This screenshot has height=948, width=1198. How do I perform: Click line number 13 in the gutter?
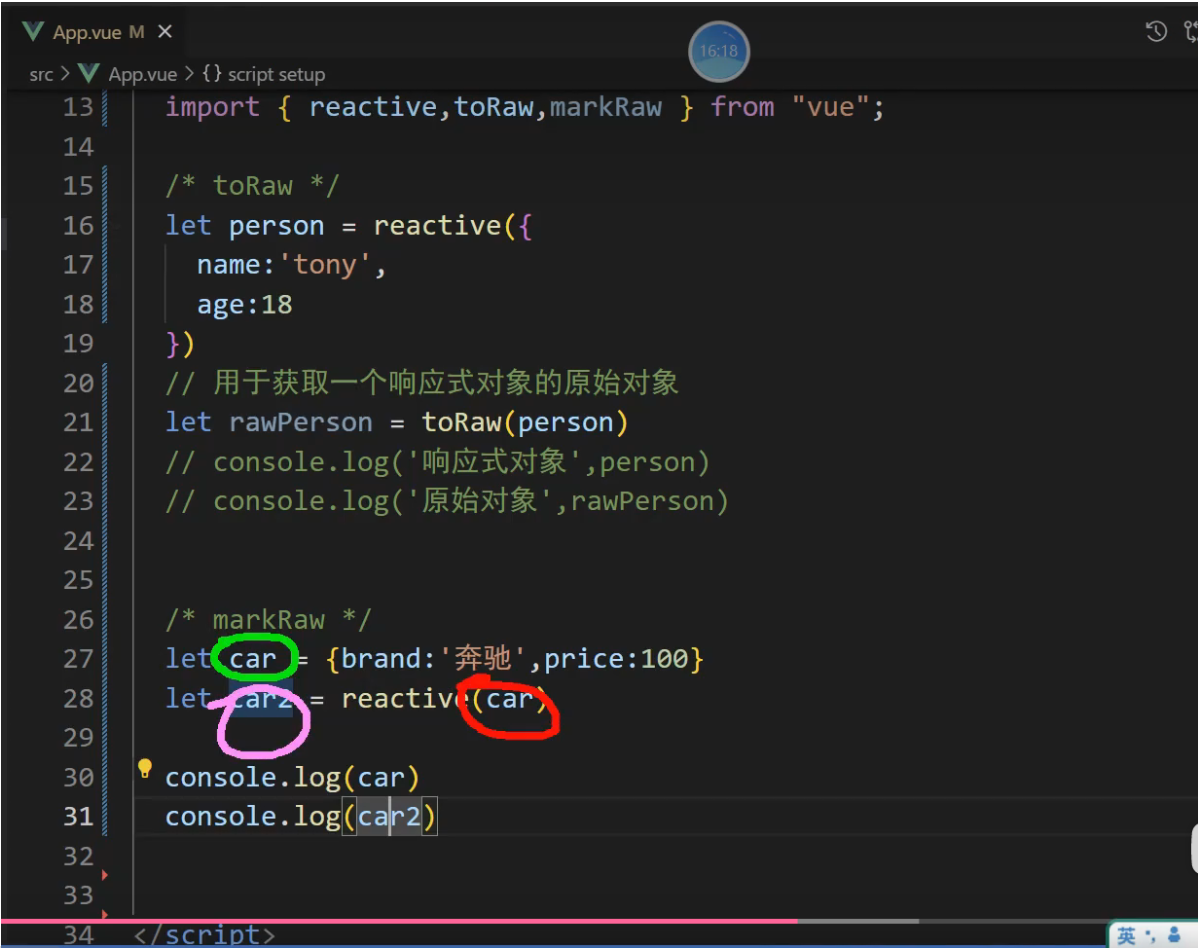[x=78, y=107]
